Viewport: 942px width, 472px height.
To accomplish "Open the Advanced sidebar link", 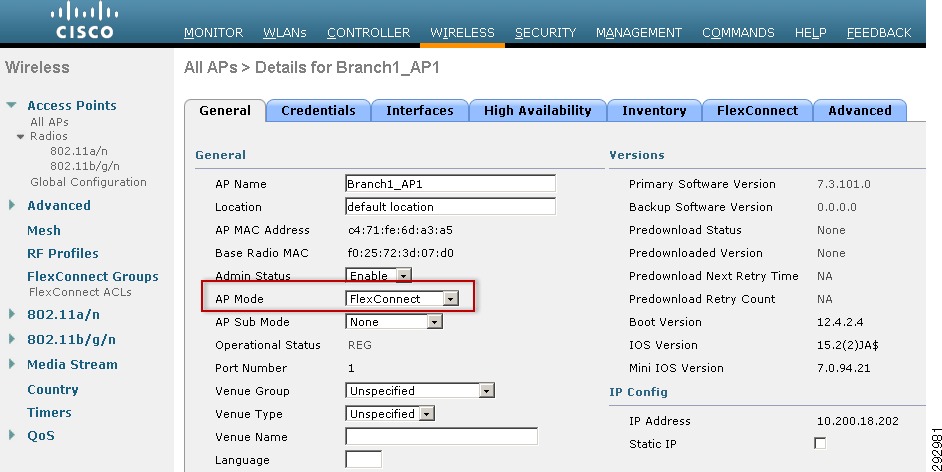I will point(59,205).
